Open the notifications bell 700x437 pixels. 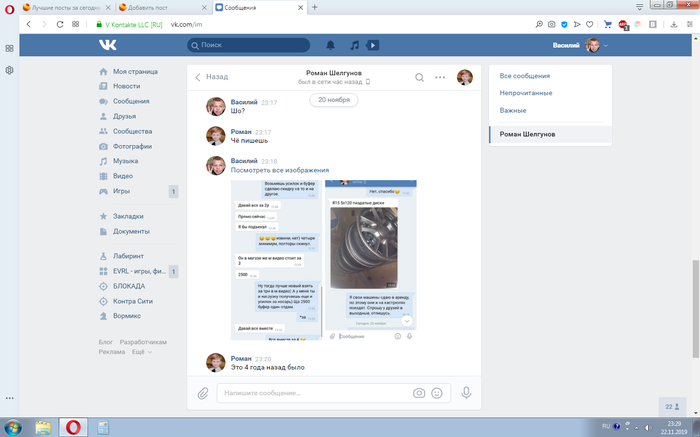click(x=331, y=45)
